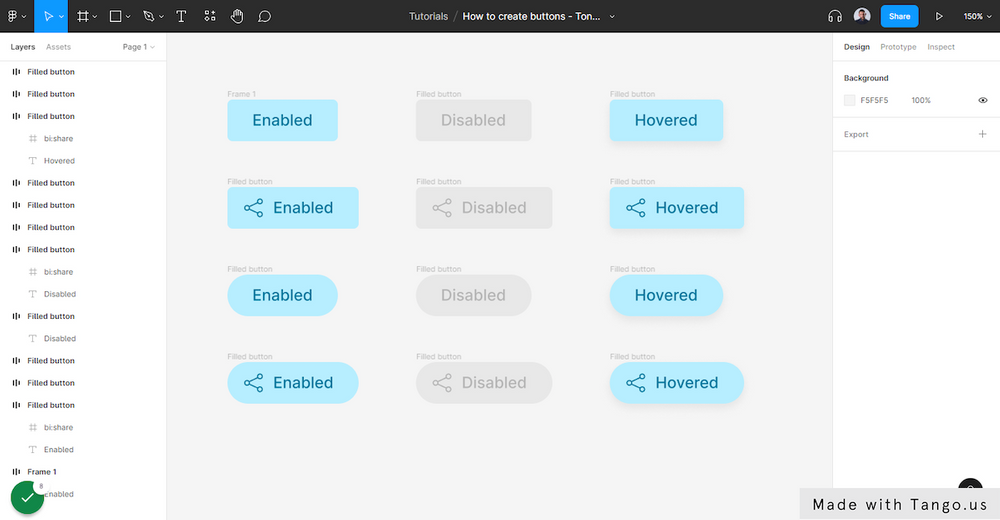Open the Shape tools dropdown chevron
Image resolution: width=1000 pixels, height=520 pixels.
(x=128, y=17)
